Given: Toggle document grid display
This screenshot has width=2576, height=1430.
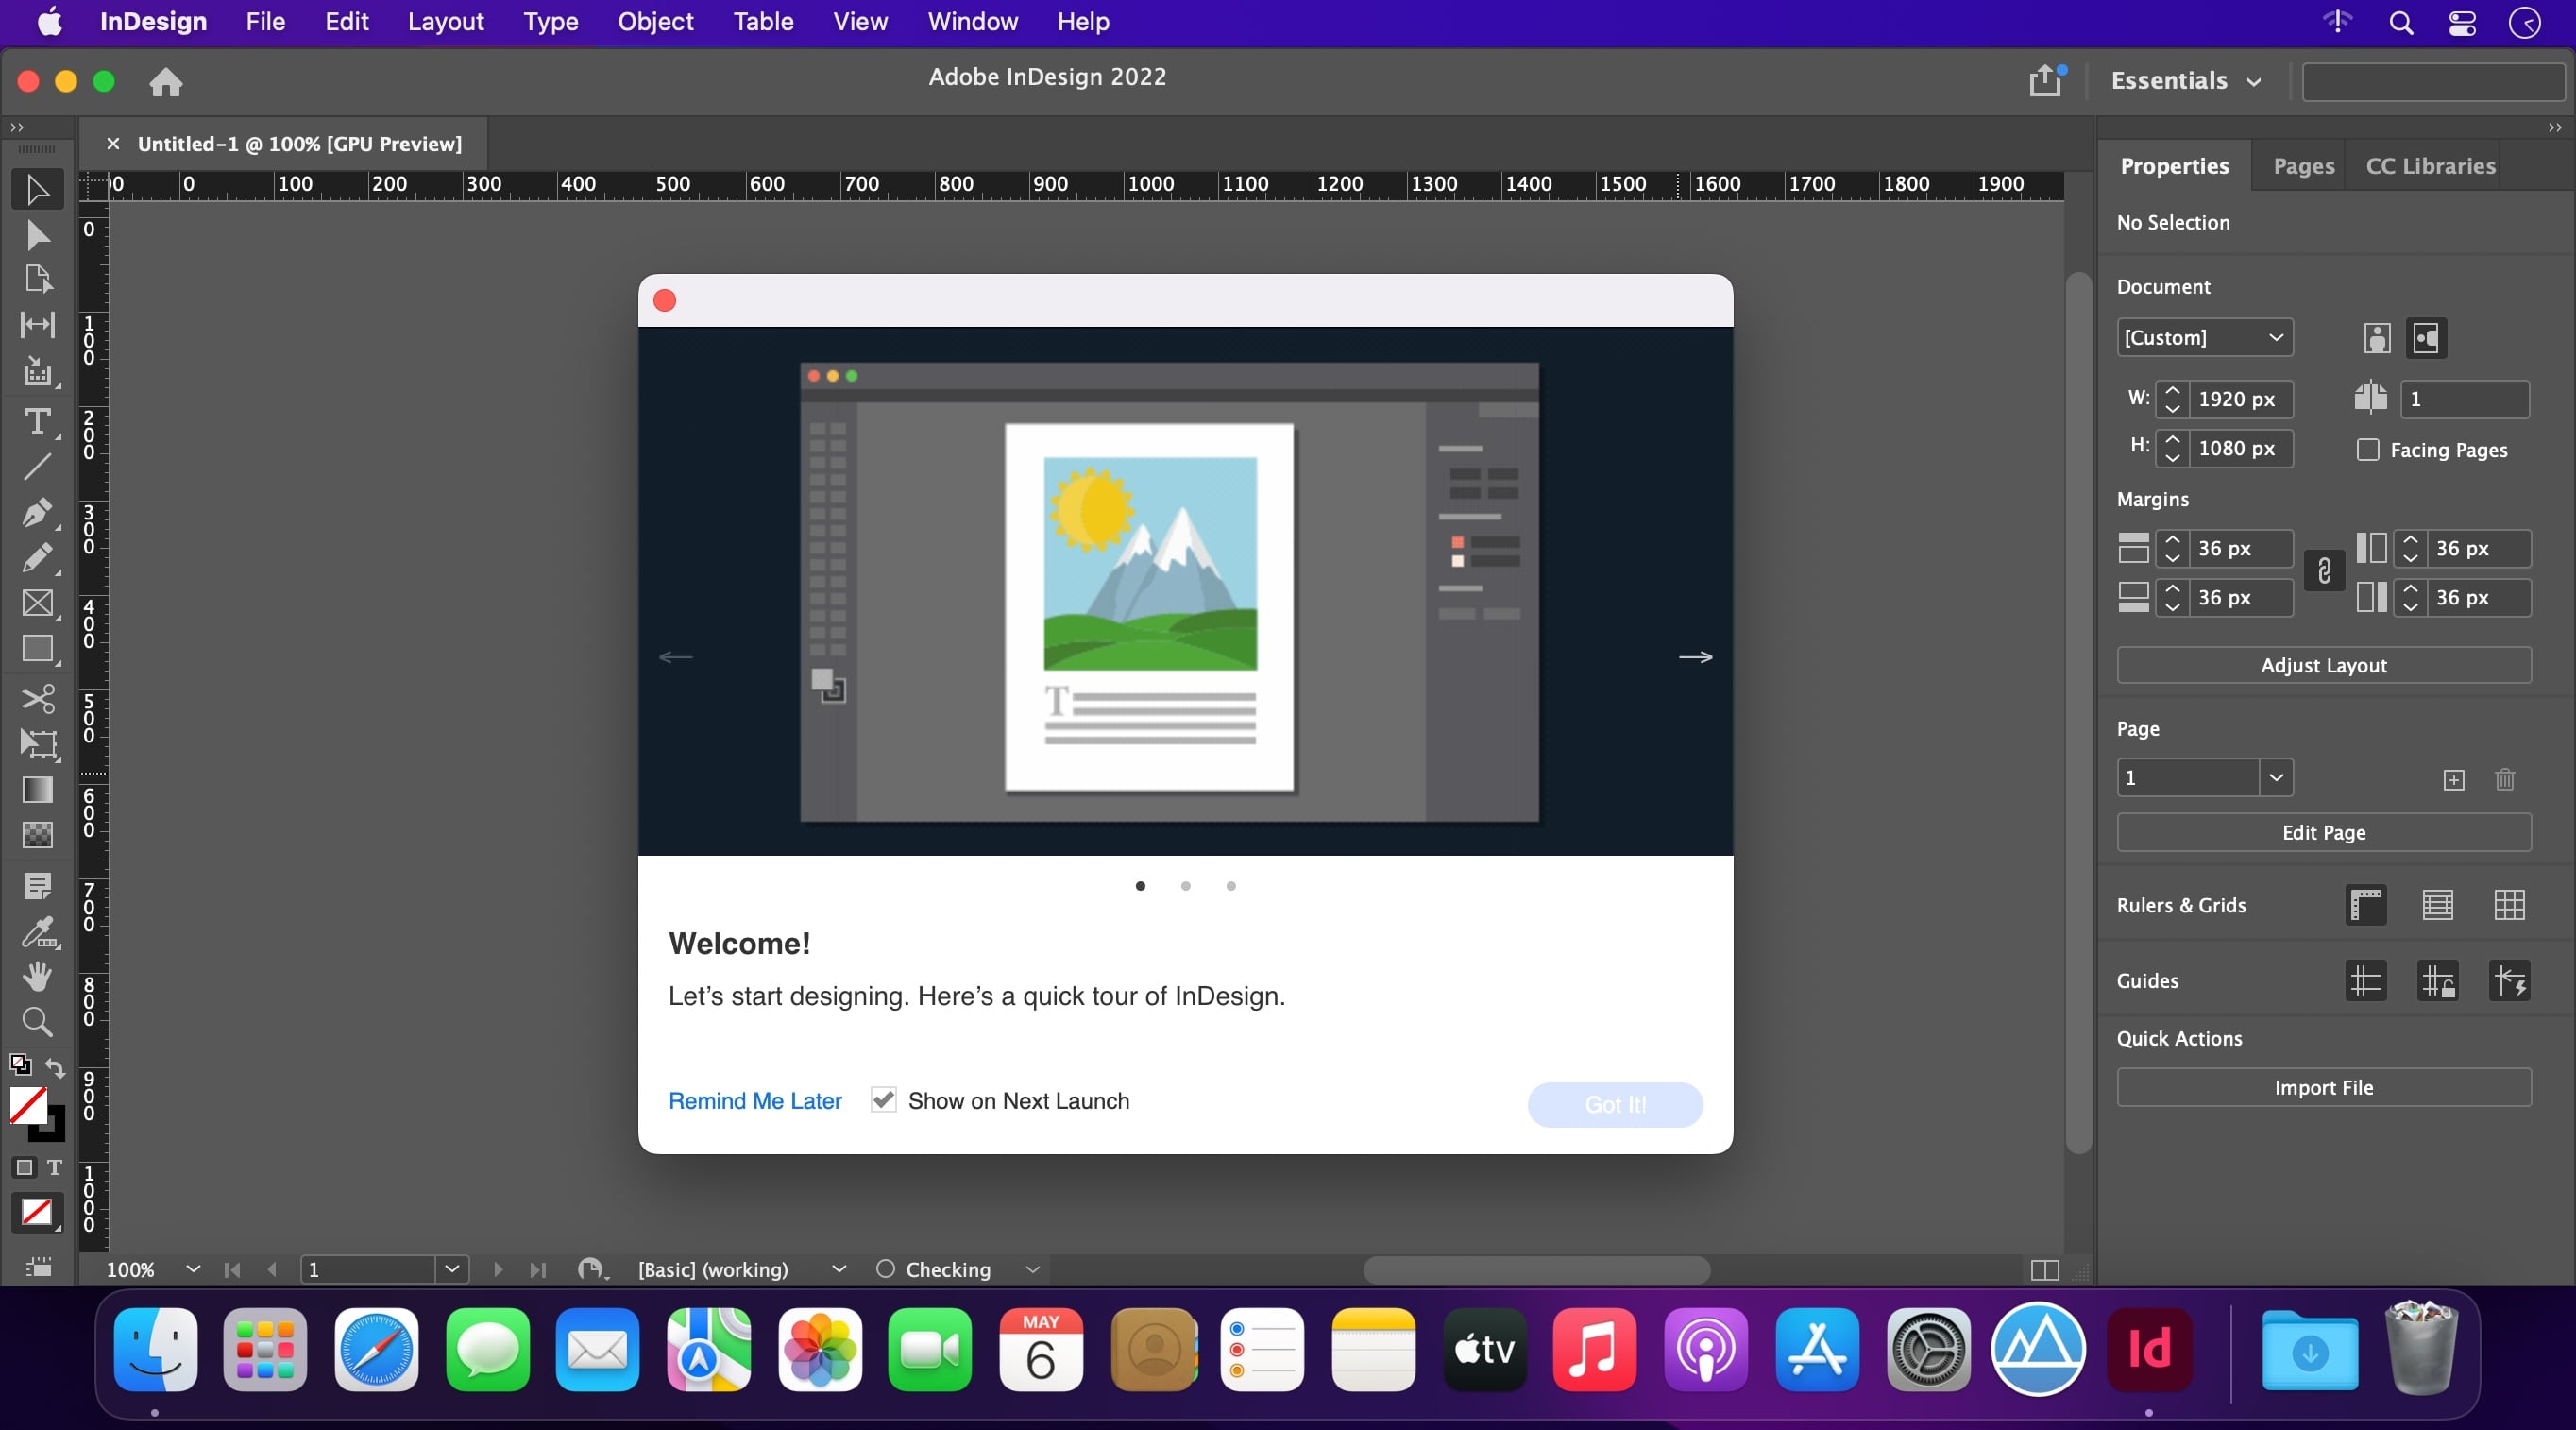Looking at the screenshot, I should click(x=2509, y=905).
